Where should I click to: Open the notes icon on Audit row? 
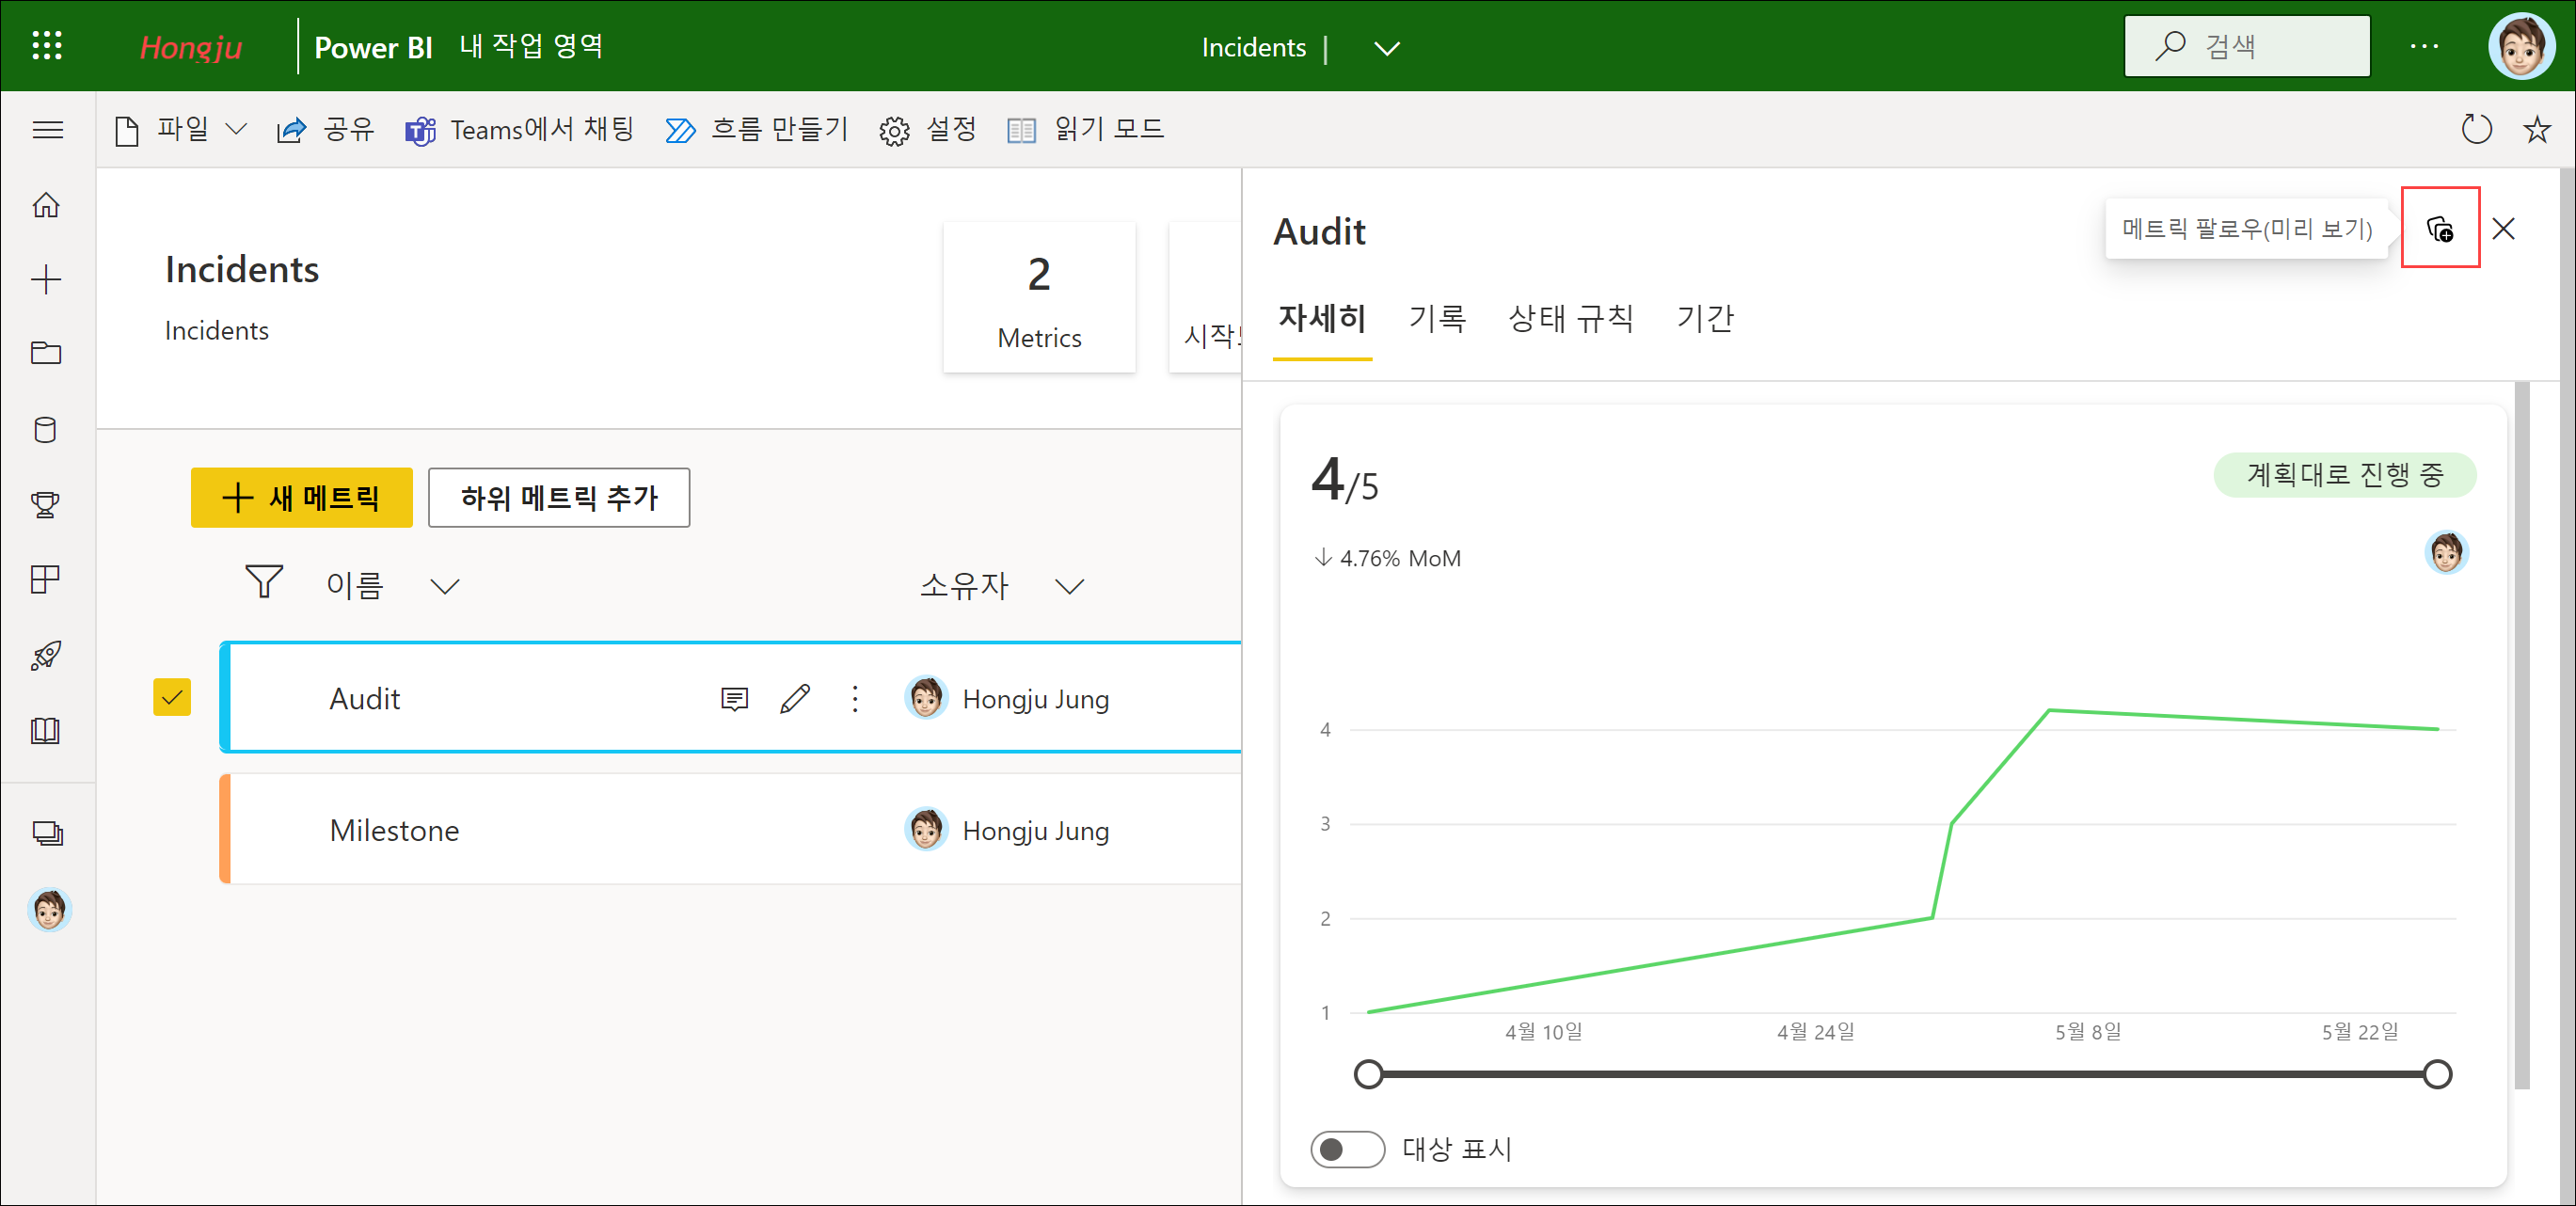click(x=734, y=698)
